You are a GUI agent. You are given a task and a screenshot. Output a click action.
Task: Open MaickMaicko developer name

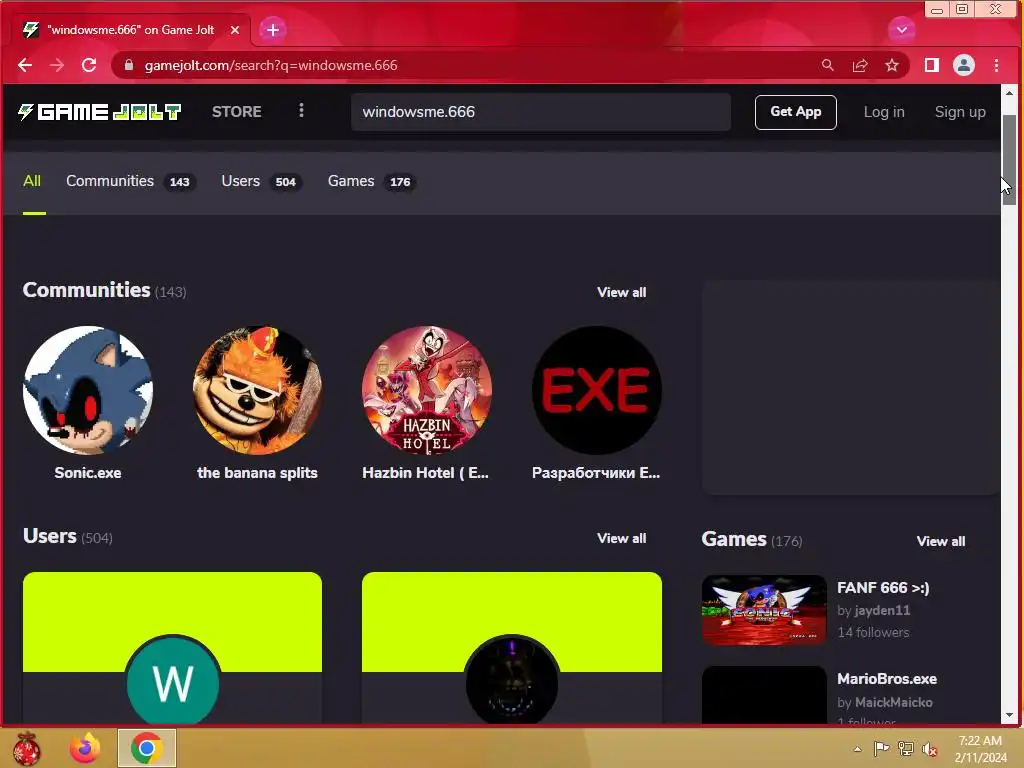pyautogui.click(x=893, y=703)
